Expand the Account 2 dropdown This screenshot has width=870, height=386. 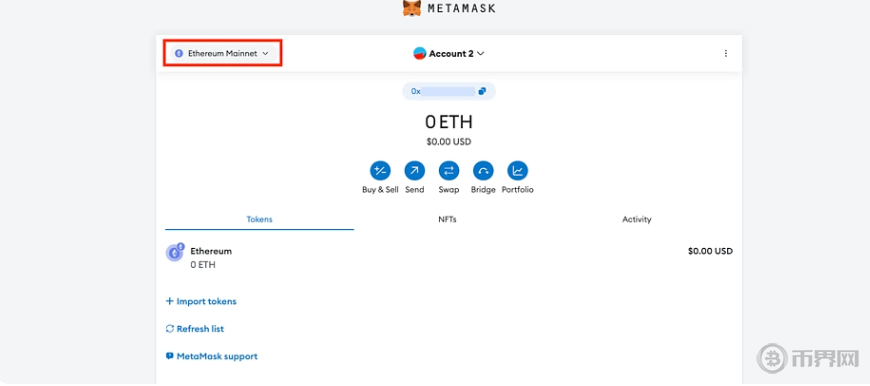[449, 53]
